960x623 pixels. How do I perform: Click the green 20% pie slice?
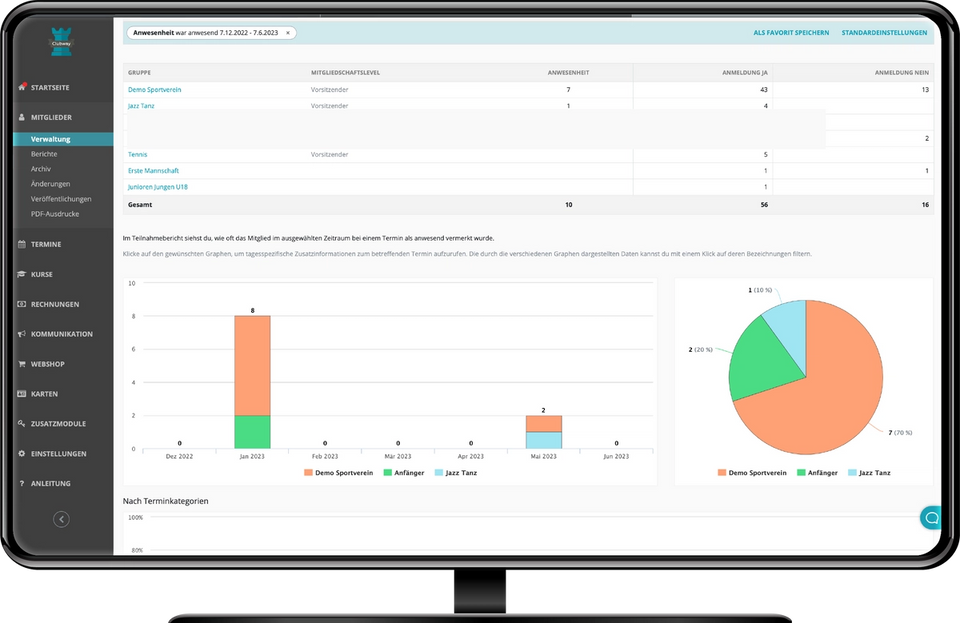tap(762, 361)
